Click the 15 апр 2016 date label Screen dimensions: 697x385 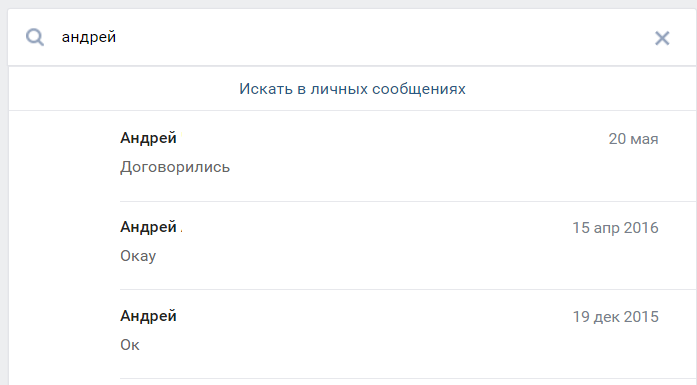tap(615, 228)
